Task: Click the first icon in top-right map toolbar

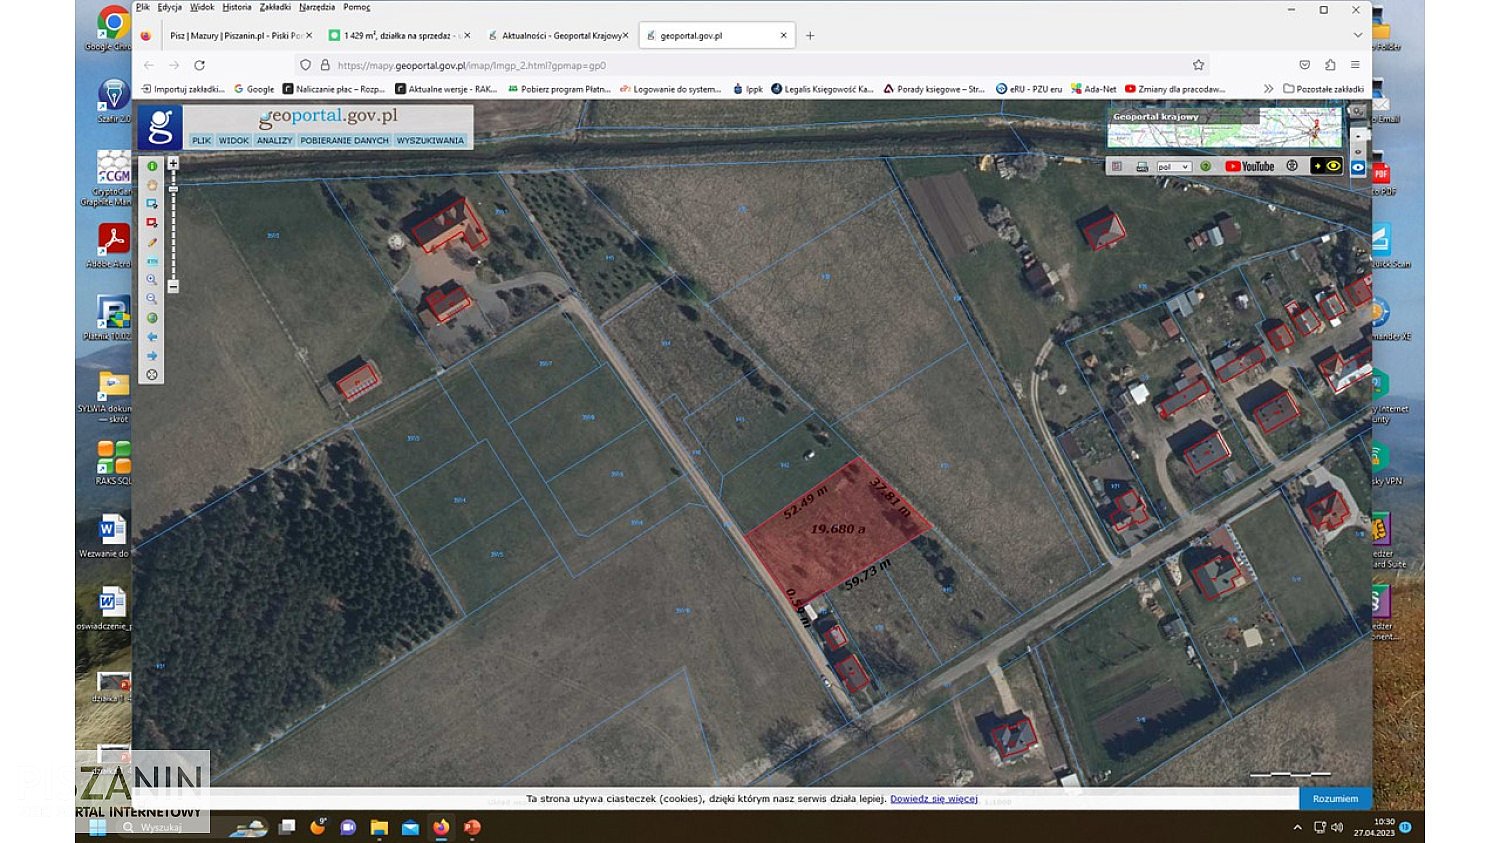Action: (1118, 167)
